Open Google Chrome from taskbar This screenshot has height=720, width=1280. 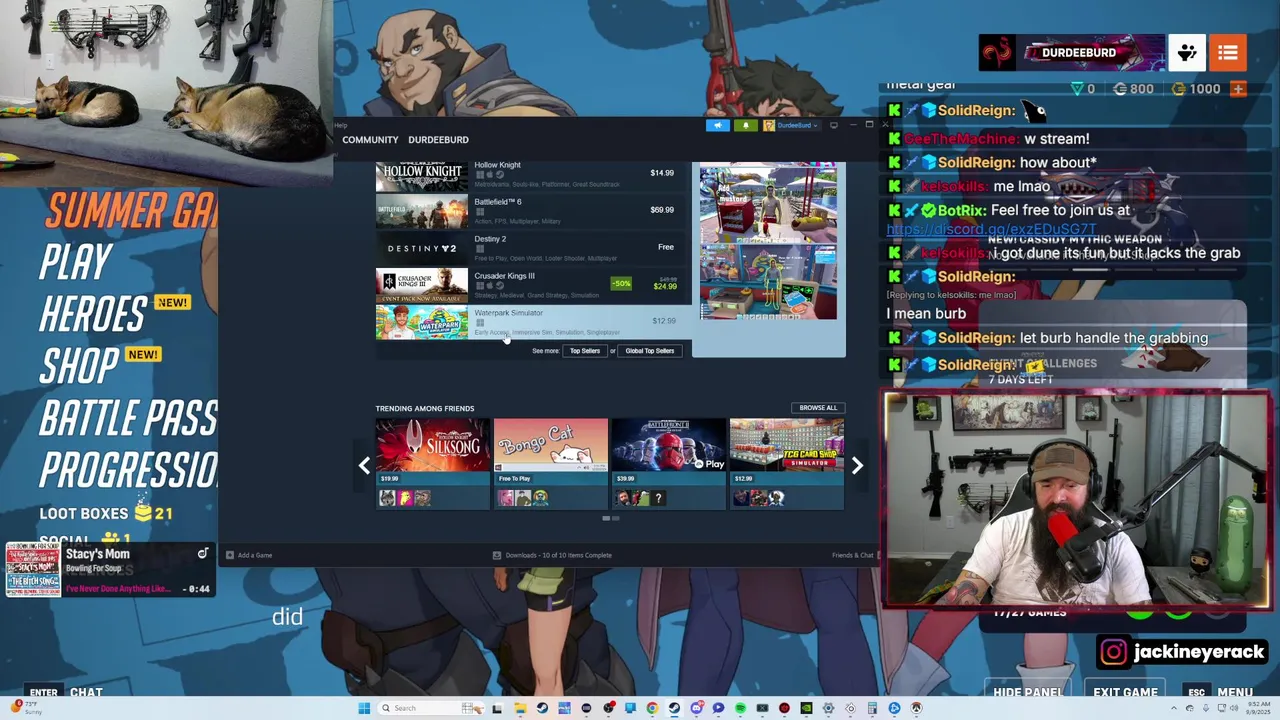[x=652, y=708]
